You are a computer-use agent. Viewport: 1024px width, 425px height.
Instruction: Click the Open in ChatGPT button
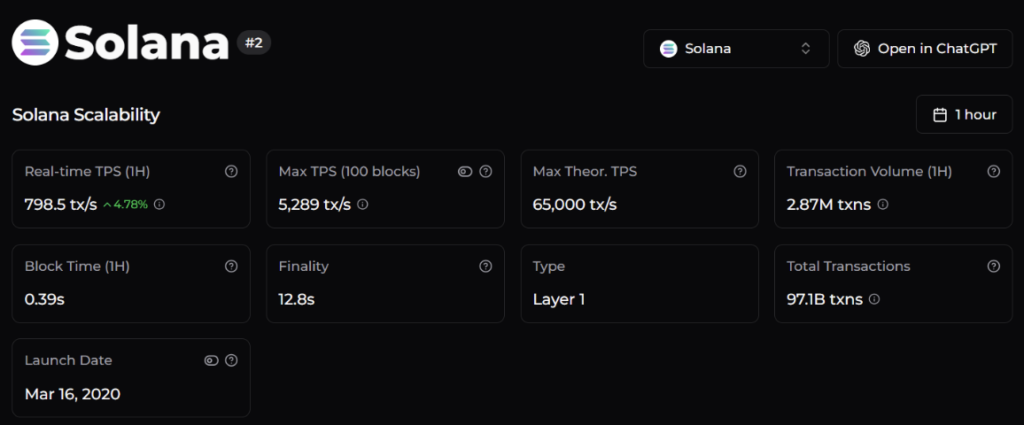click(x=924, y=48)
